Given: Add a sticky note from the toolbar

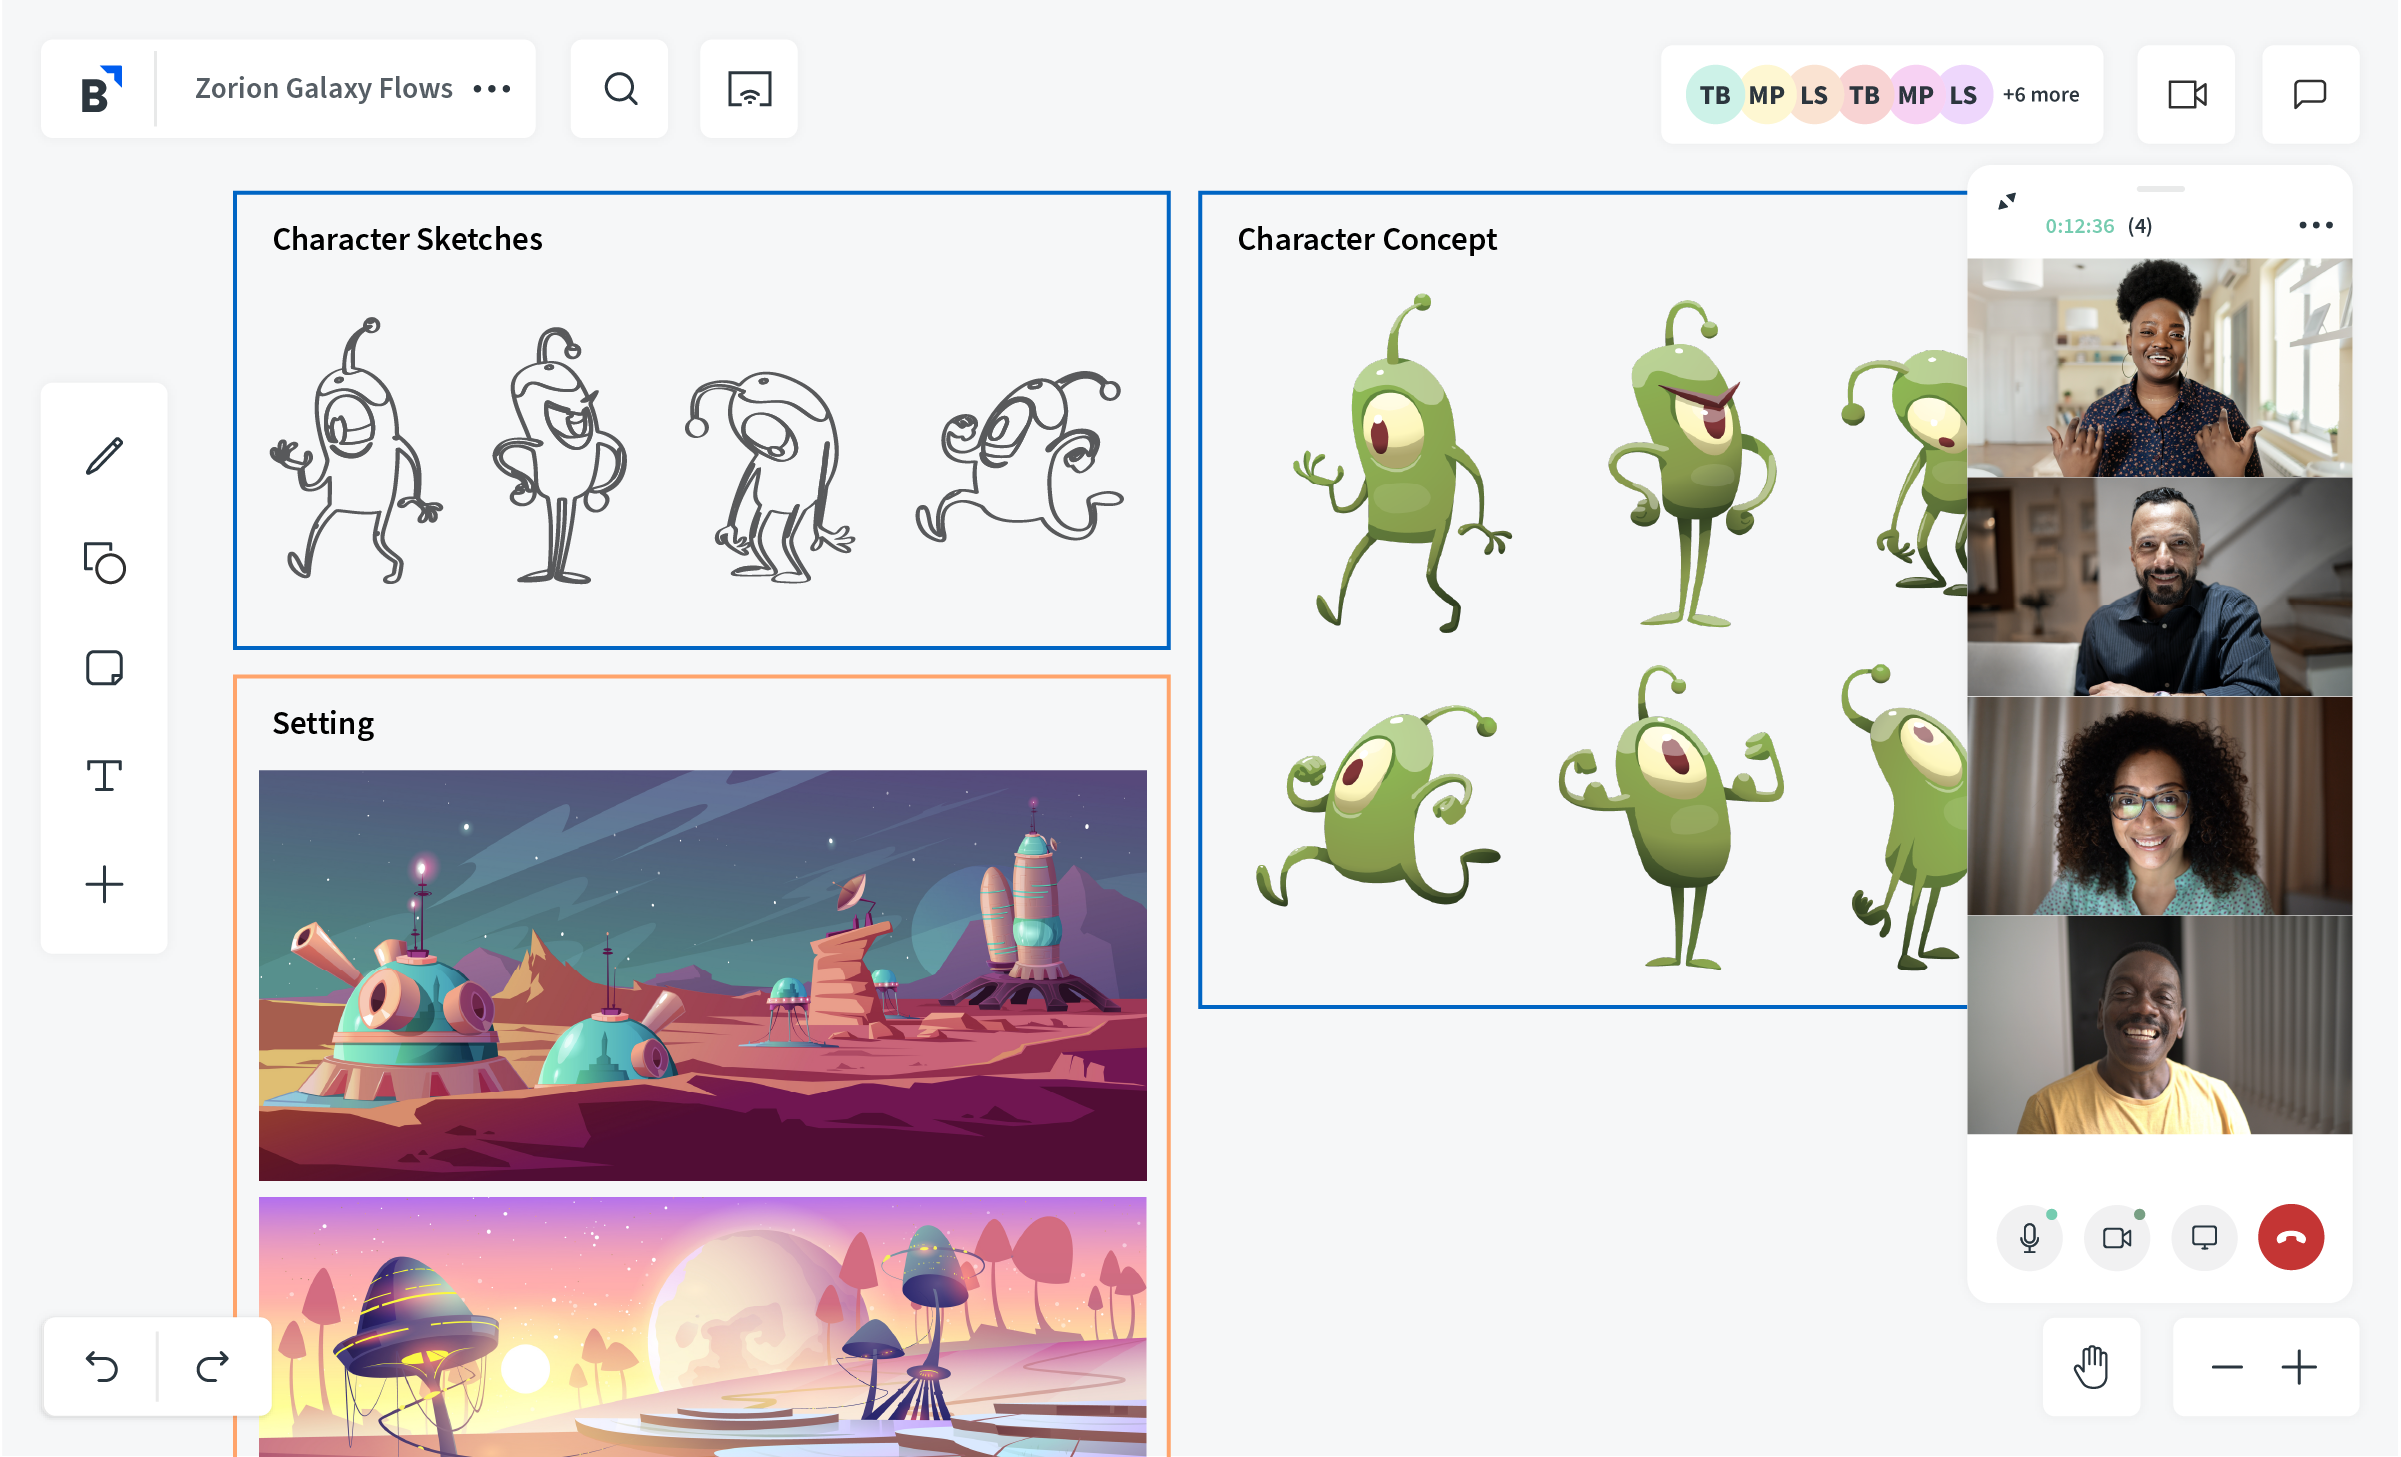Looking at the screenshot, I should 104,667.
